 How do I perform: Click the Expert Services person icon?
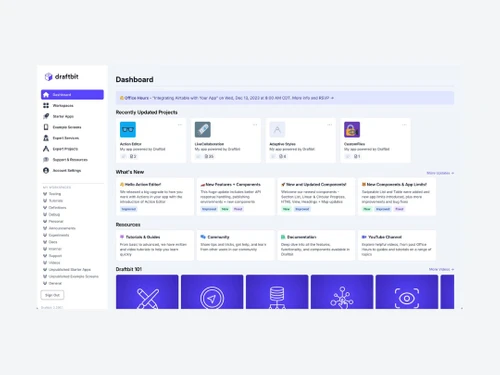[46, 138]
